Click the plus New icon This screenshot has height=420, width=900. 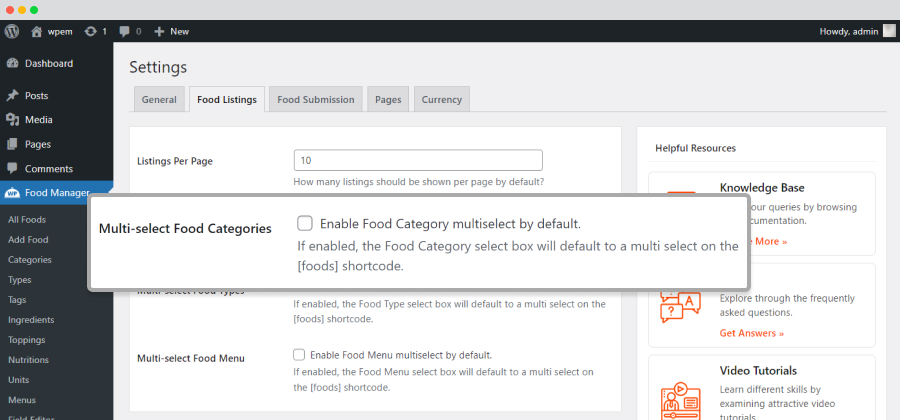click(160, 32)
